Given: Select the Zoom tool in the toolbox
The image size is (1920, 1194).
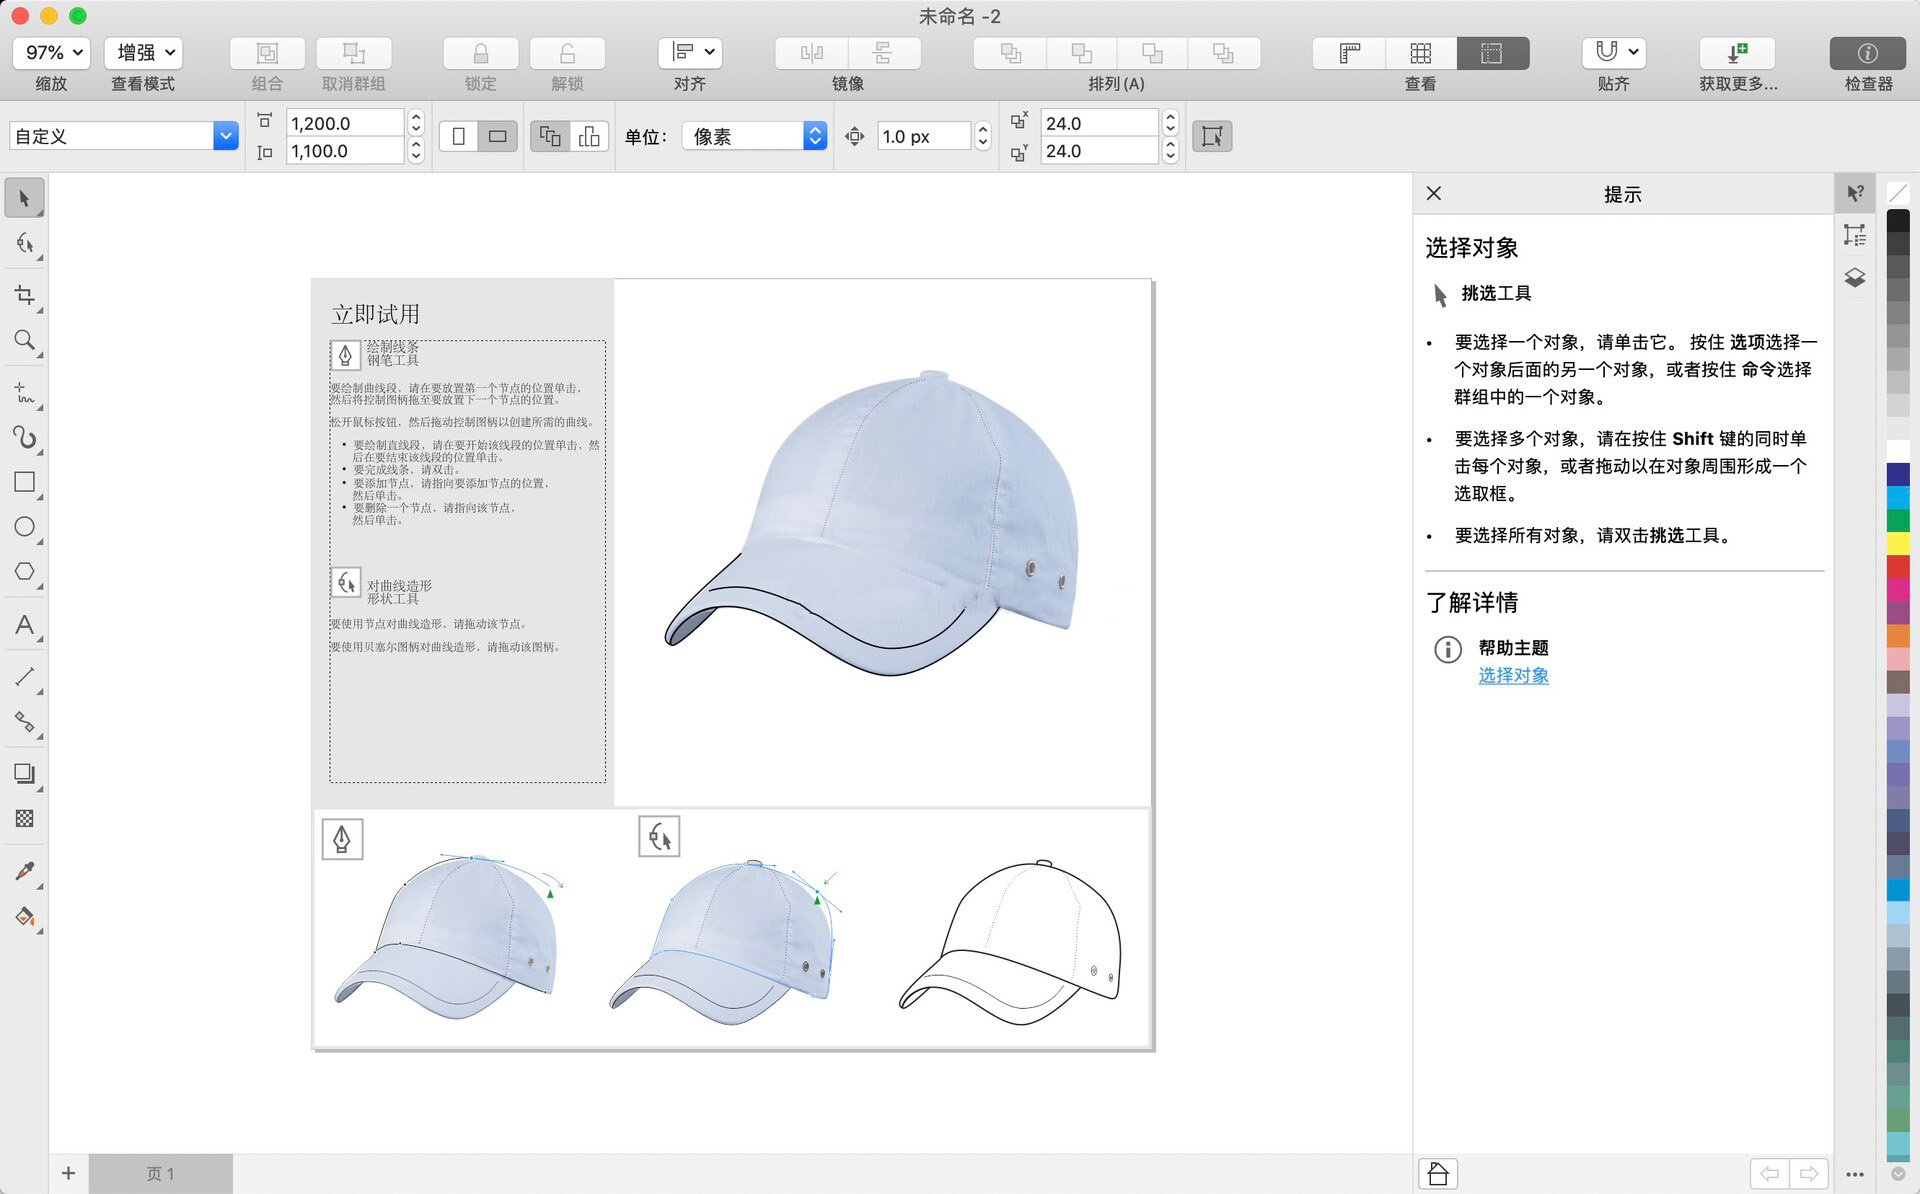Looking at the screenshot, I should pyautogui.click(x=25, y=341).
